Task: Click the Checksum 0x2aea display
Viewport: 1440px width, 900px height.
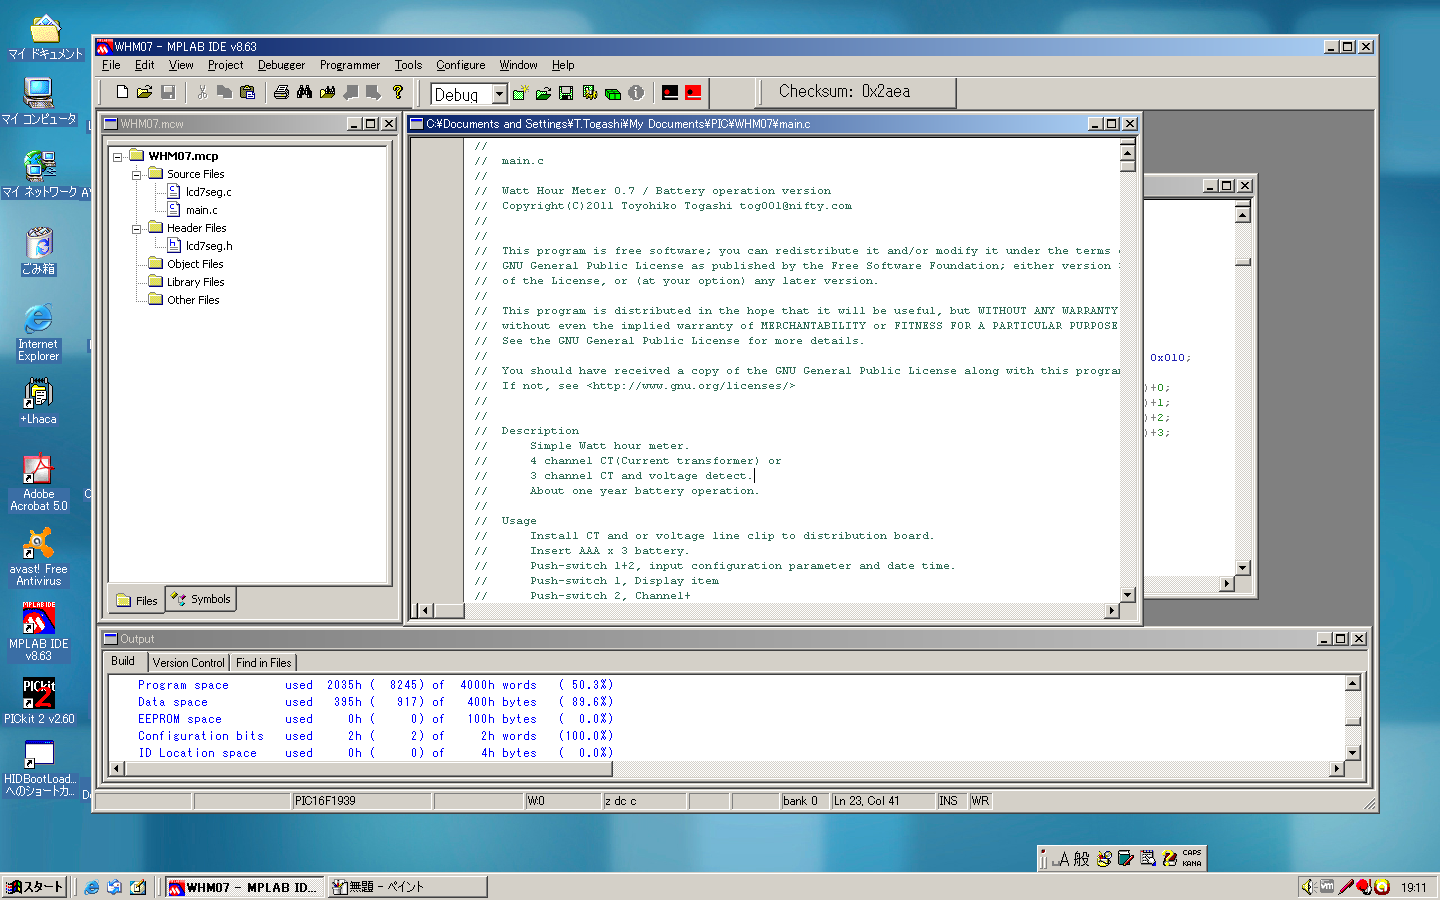Action: point(844,92)
